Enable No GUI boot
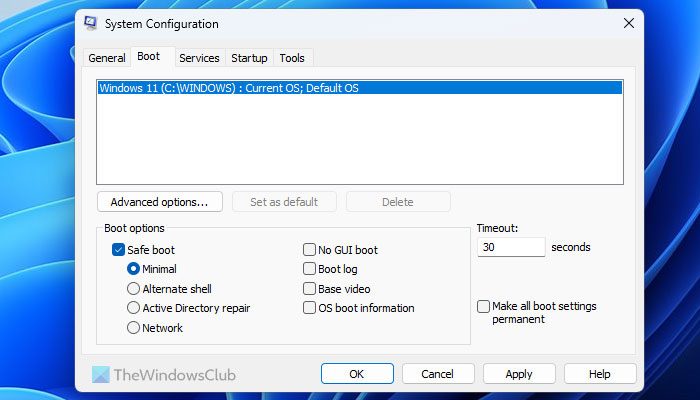 [309, 250]
